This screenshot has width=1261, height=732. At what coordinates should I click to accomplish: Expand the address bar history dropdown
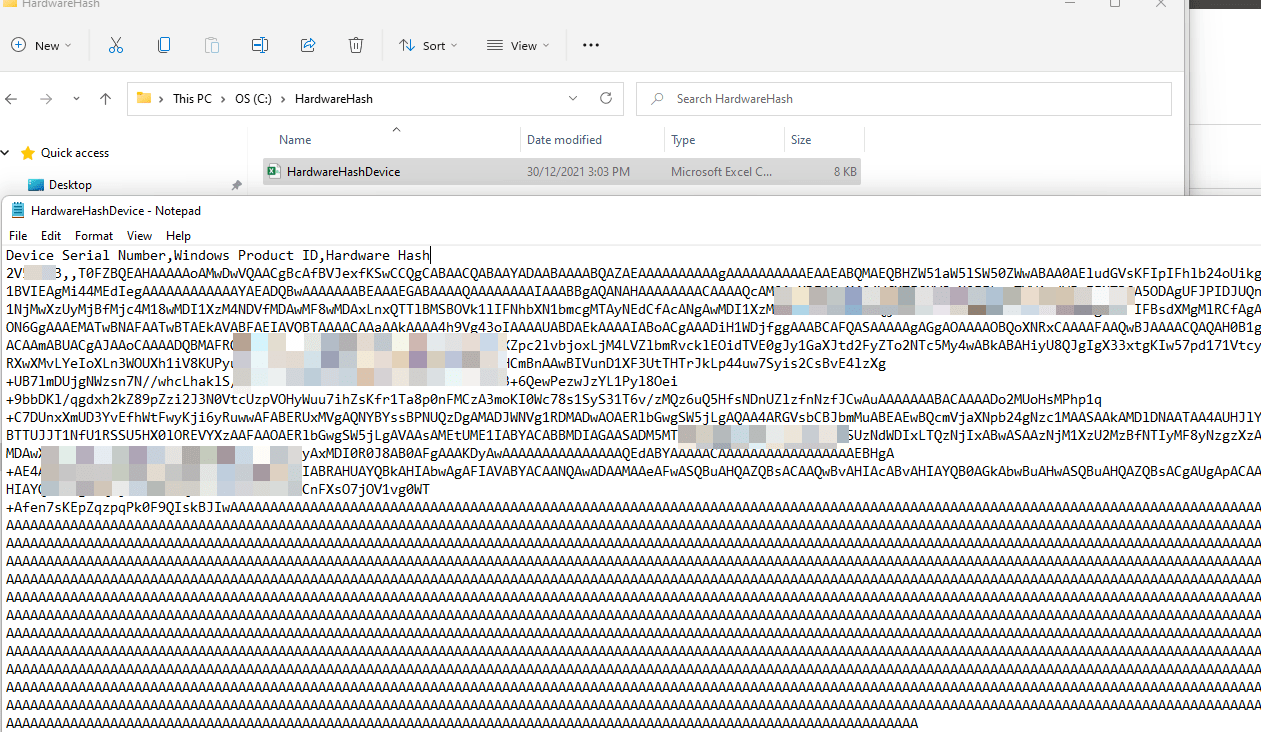(573, 99)
